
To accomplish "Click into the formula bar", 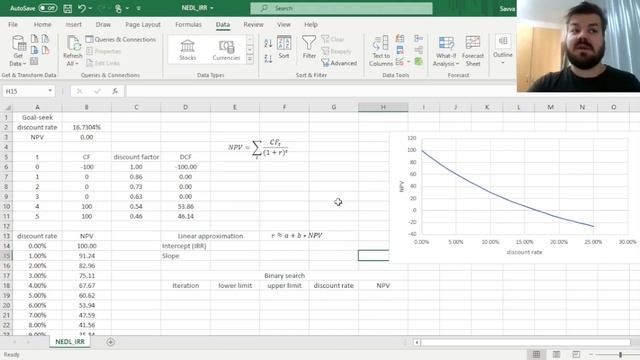I will tap(320, 91).
